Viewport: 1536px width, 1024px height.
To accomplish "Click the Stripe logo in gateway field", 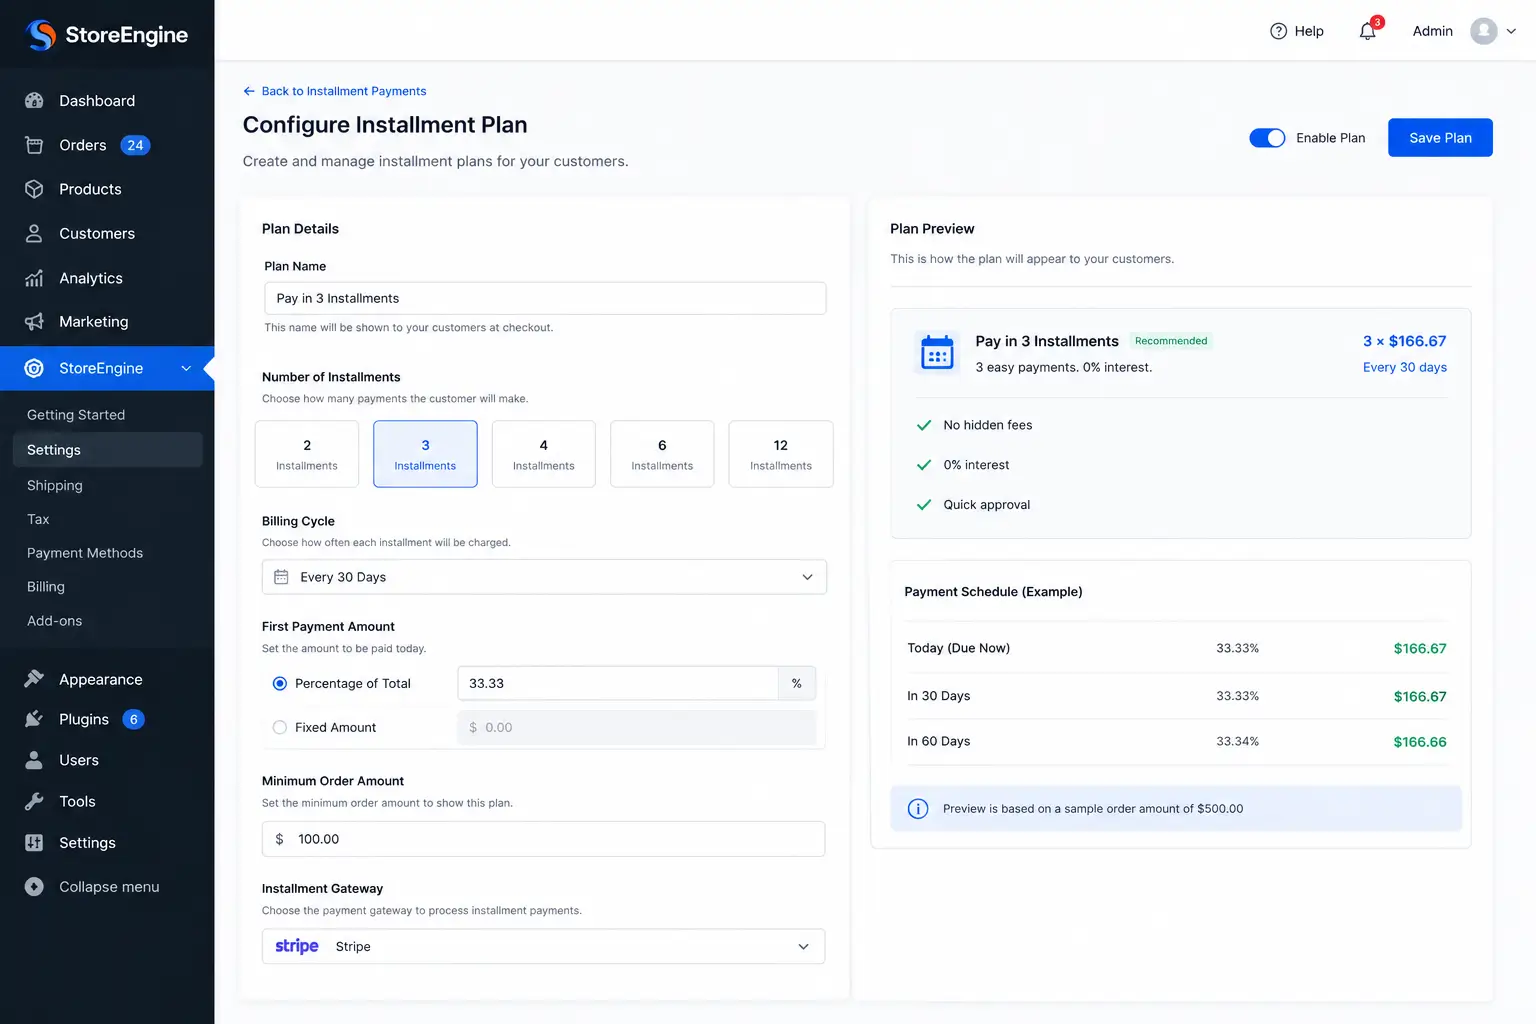I will click(297, 946).
